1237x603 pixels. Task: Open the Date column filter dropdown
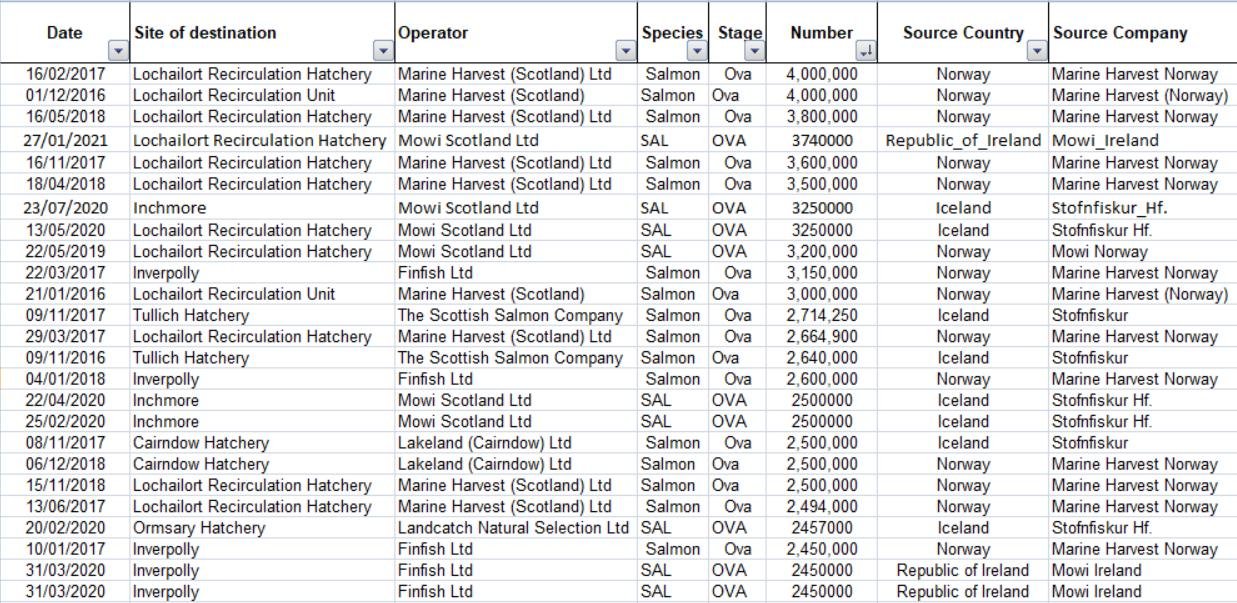(119, 51)
